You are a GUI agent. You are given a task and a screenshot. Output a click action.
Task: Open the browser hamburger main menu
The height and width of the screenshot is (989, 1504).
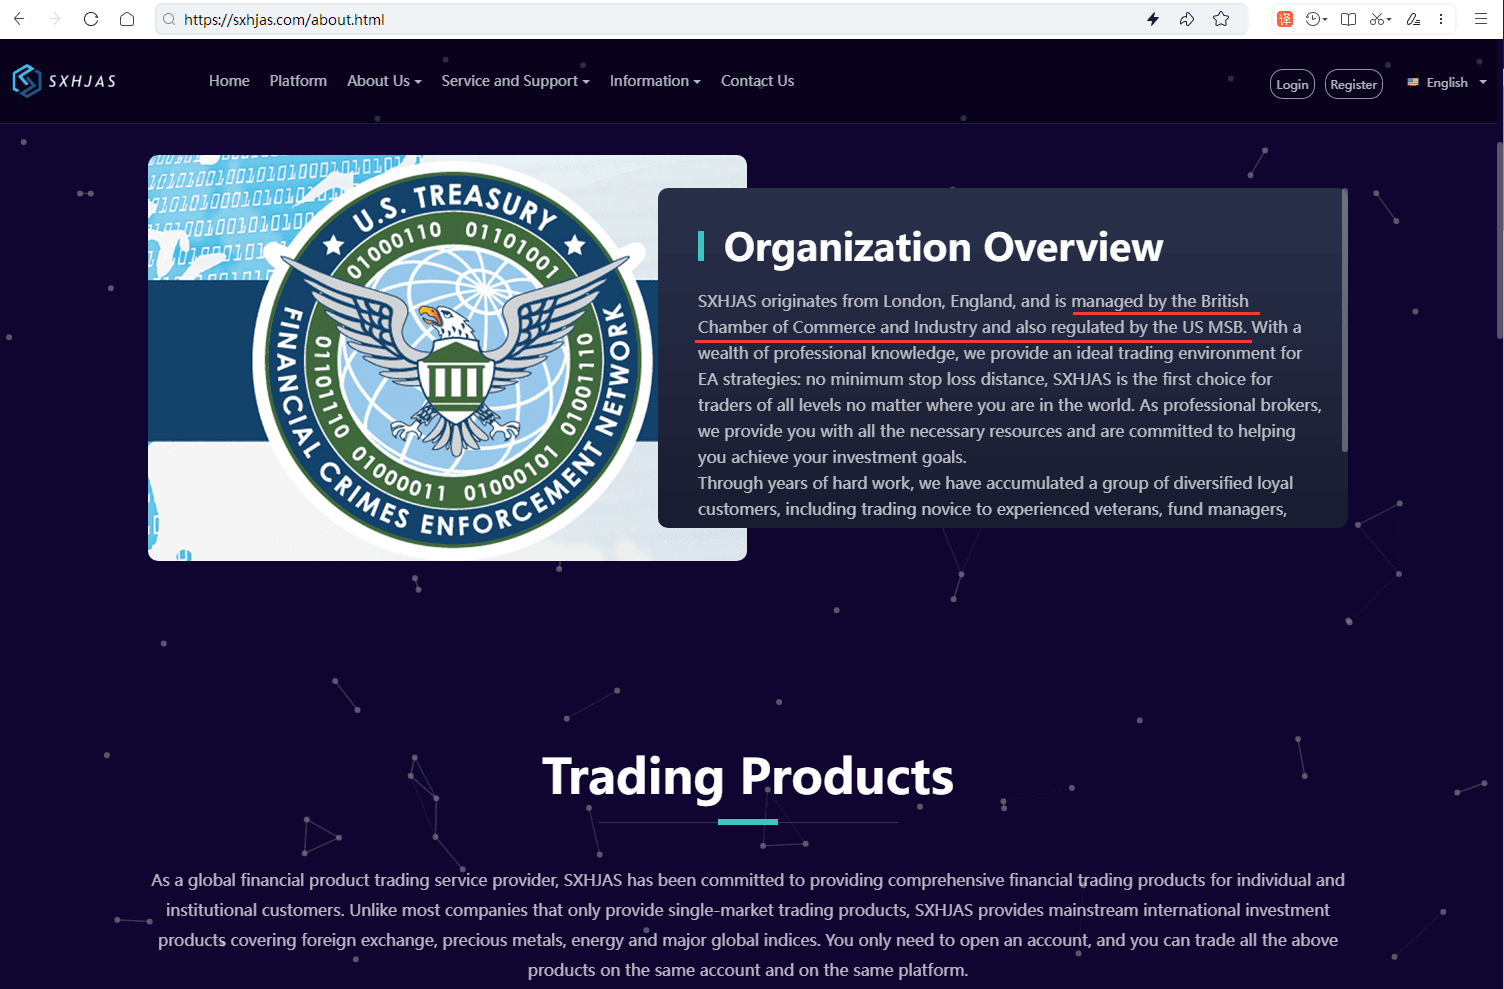pos(1481,19)
